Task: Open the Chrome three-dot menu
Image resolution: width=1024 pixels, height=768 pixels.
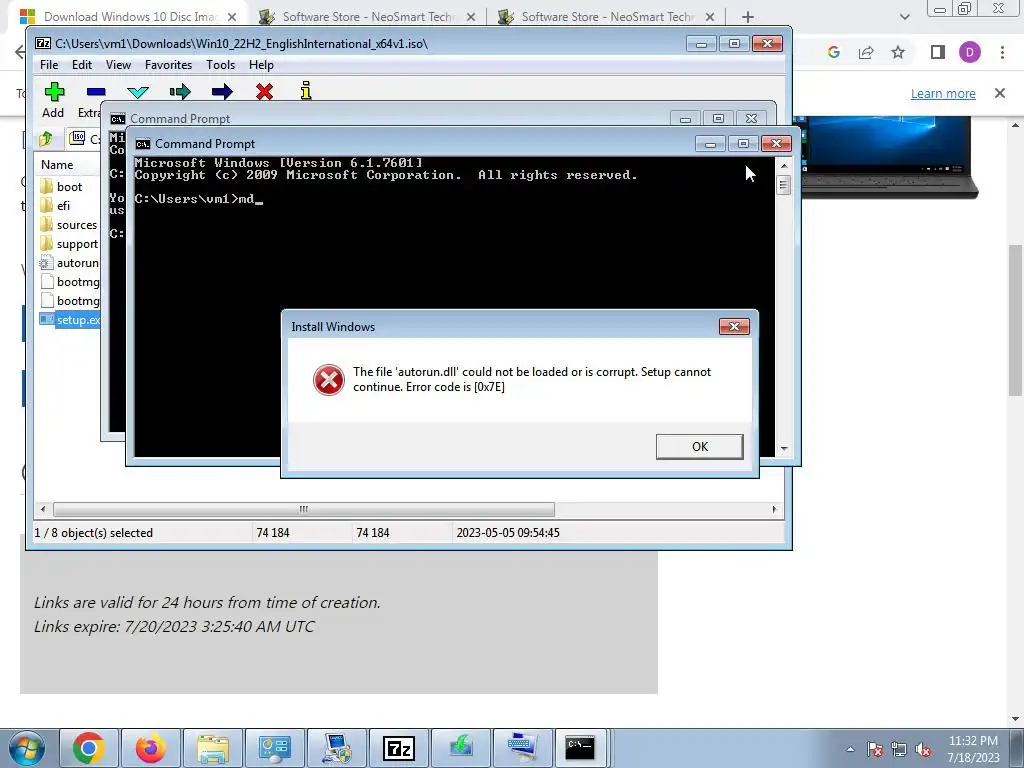Action: [x=1002, y=52]
